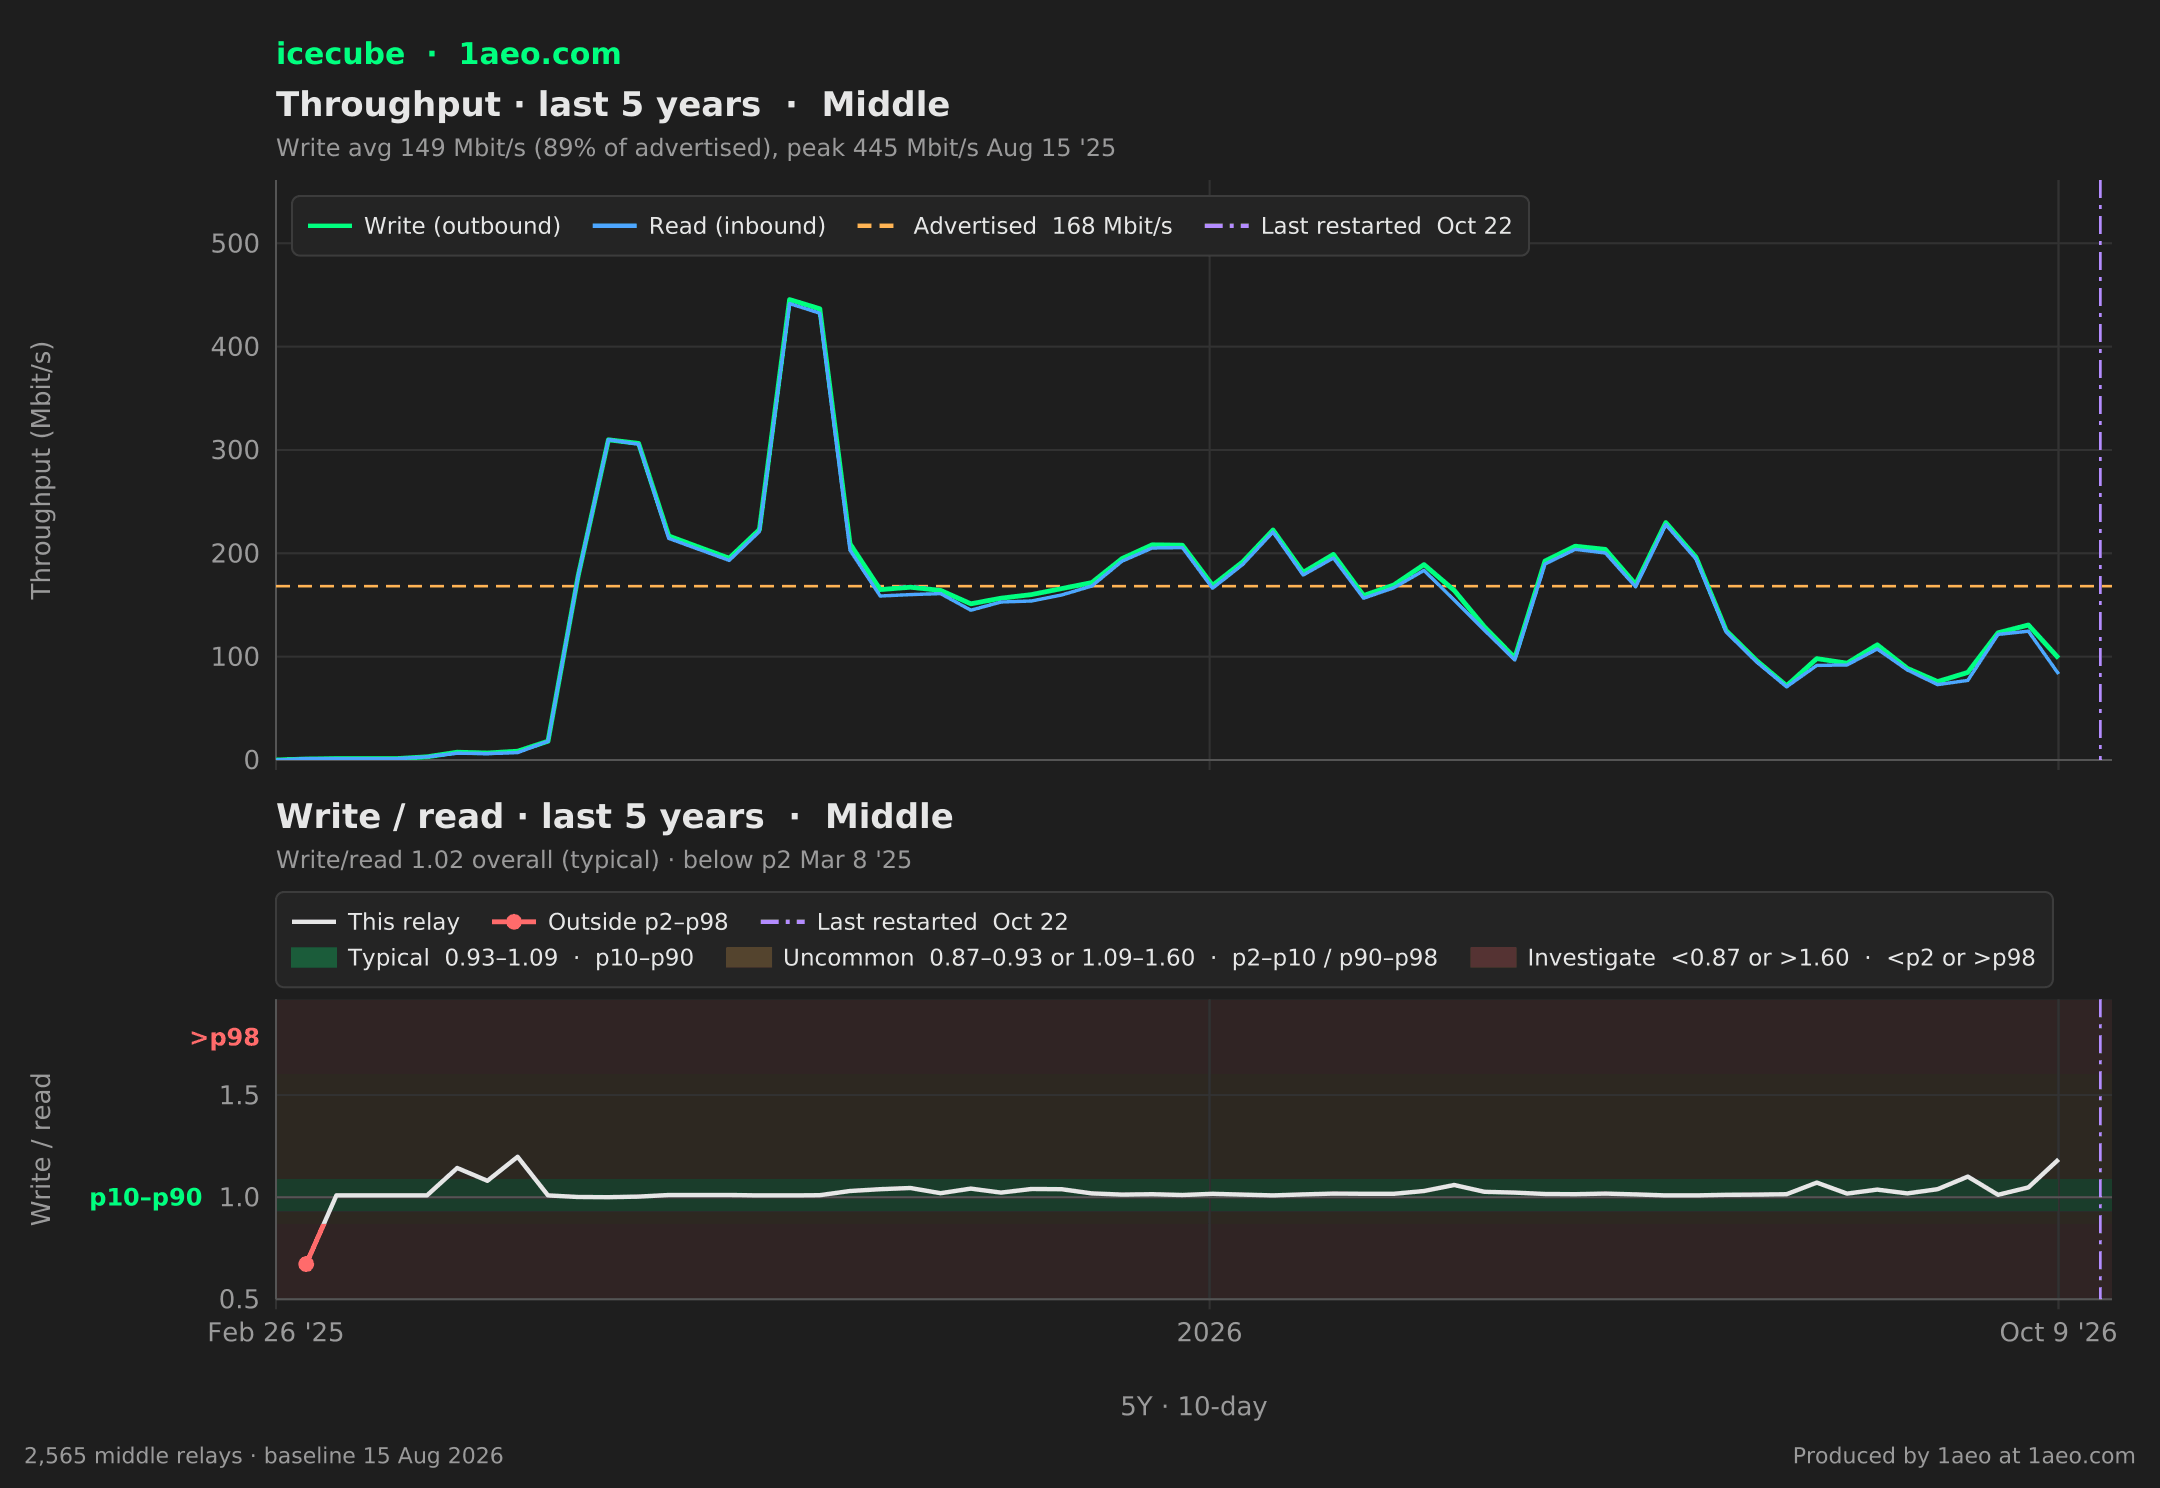Click the 'Oct 9 '26' date label
Screen dimensions: 2160x1488
click(2058, 1333)
